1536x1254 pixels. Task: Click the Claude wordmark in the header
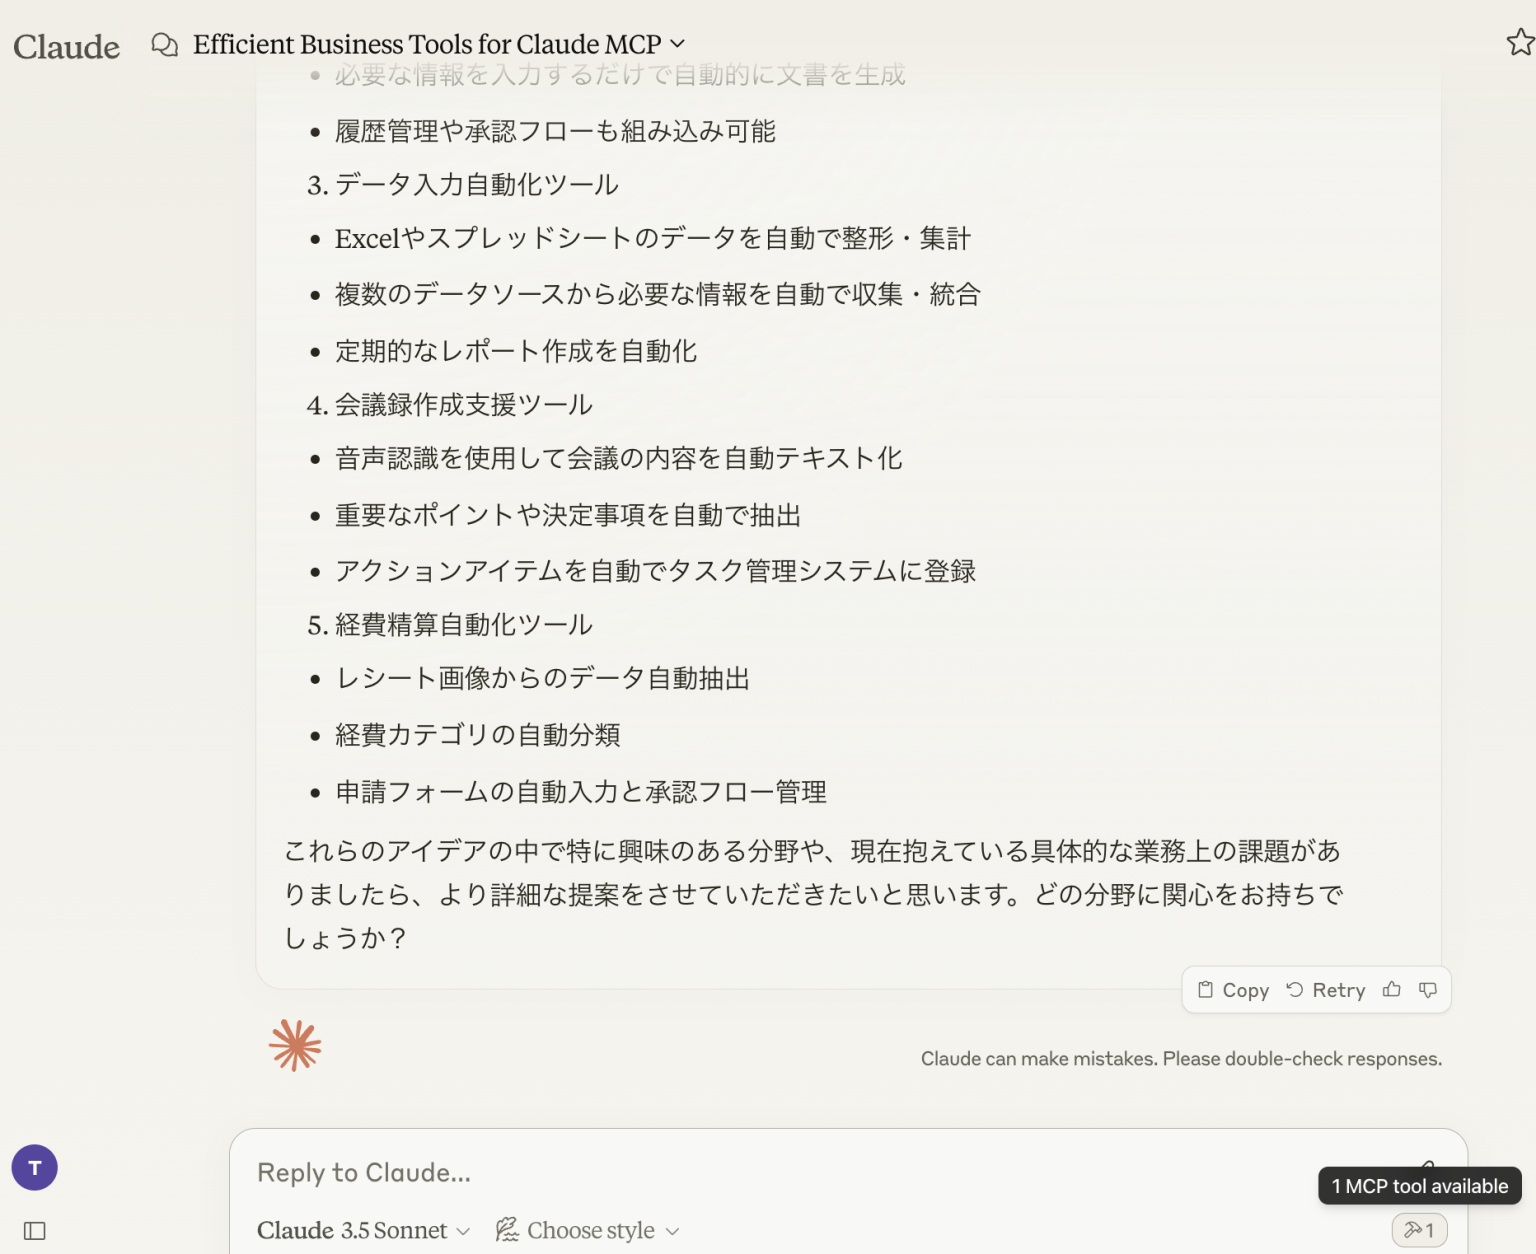pyautogui.click(x=66, y=46)
